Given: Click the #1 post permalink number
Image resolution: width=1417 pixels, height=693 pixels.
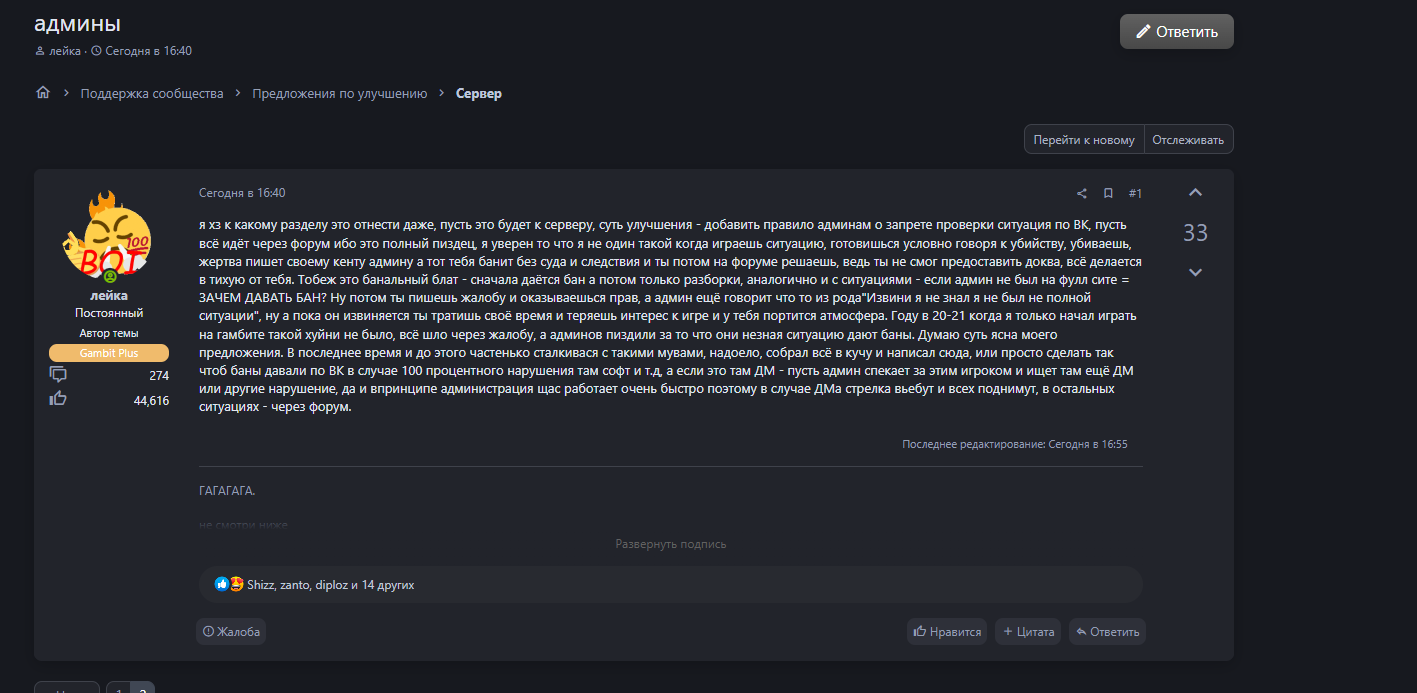Looking at the screenshot, I should (x=1135, y=194).
